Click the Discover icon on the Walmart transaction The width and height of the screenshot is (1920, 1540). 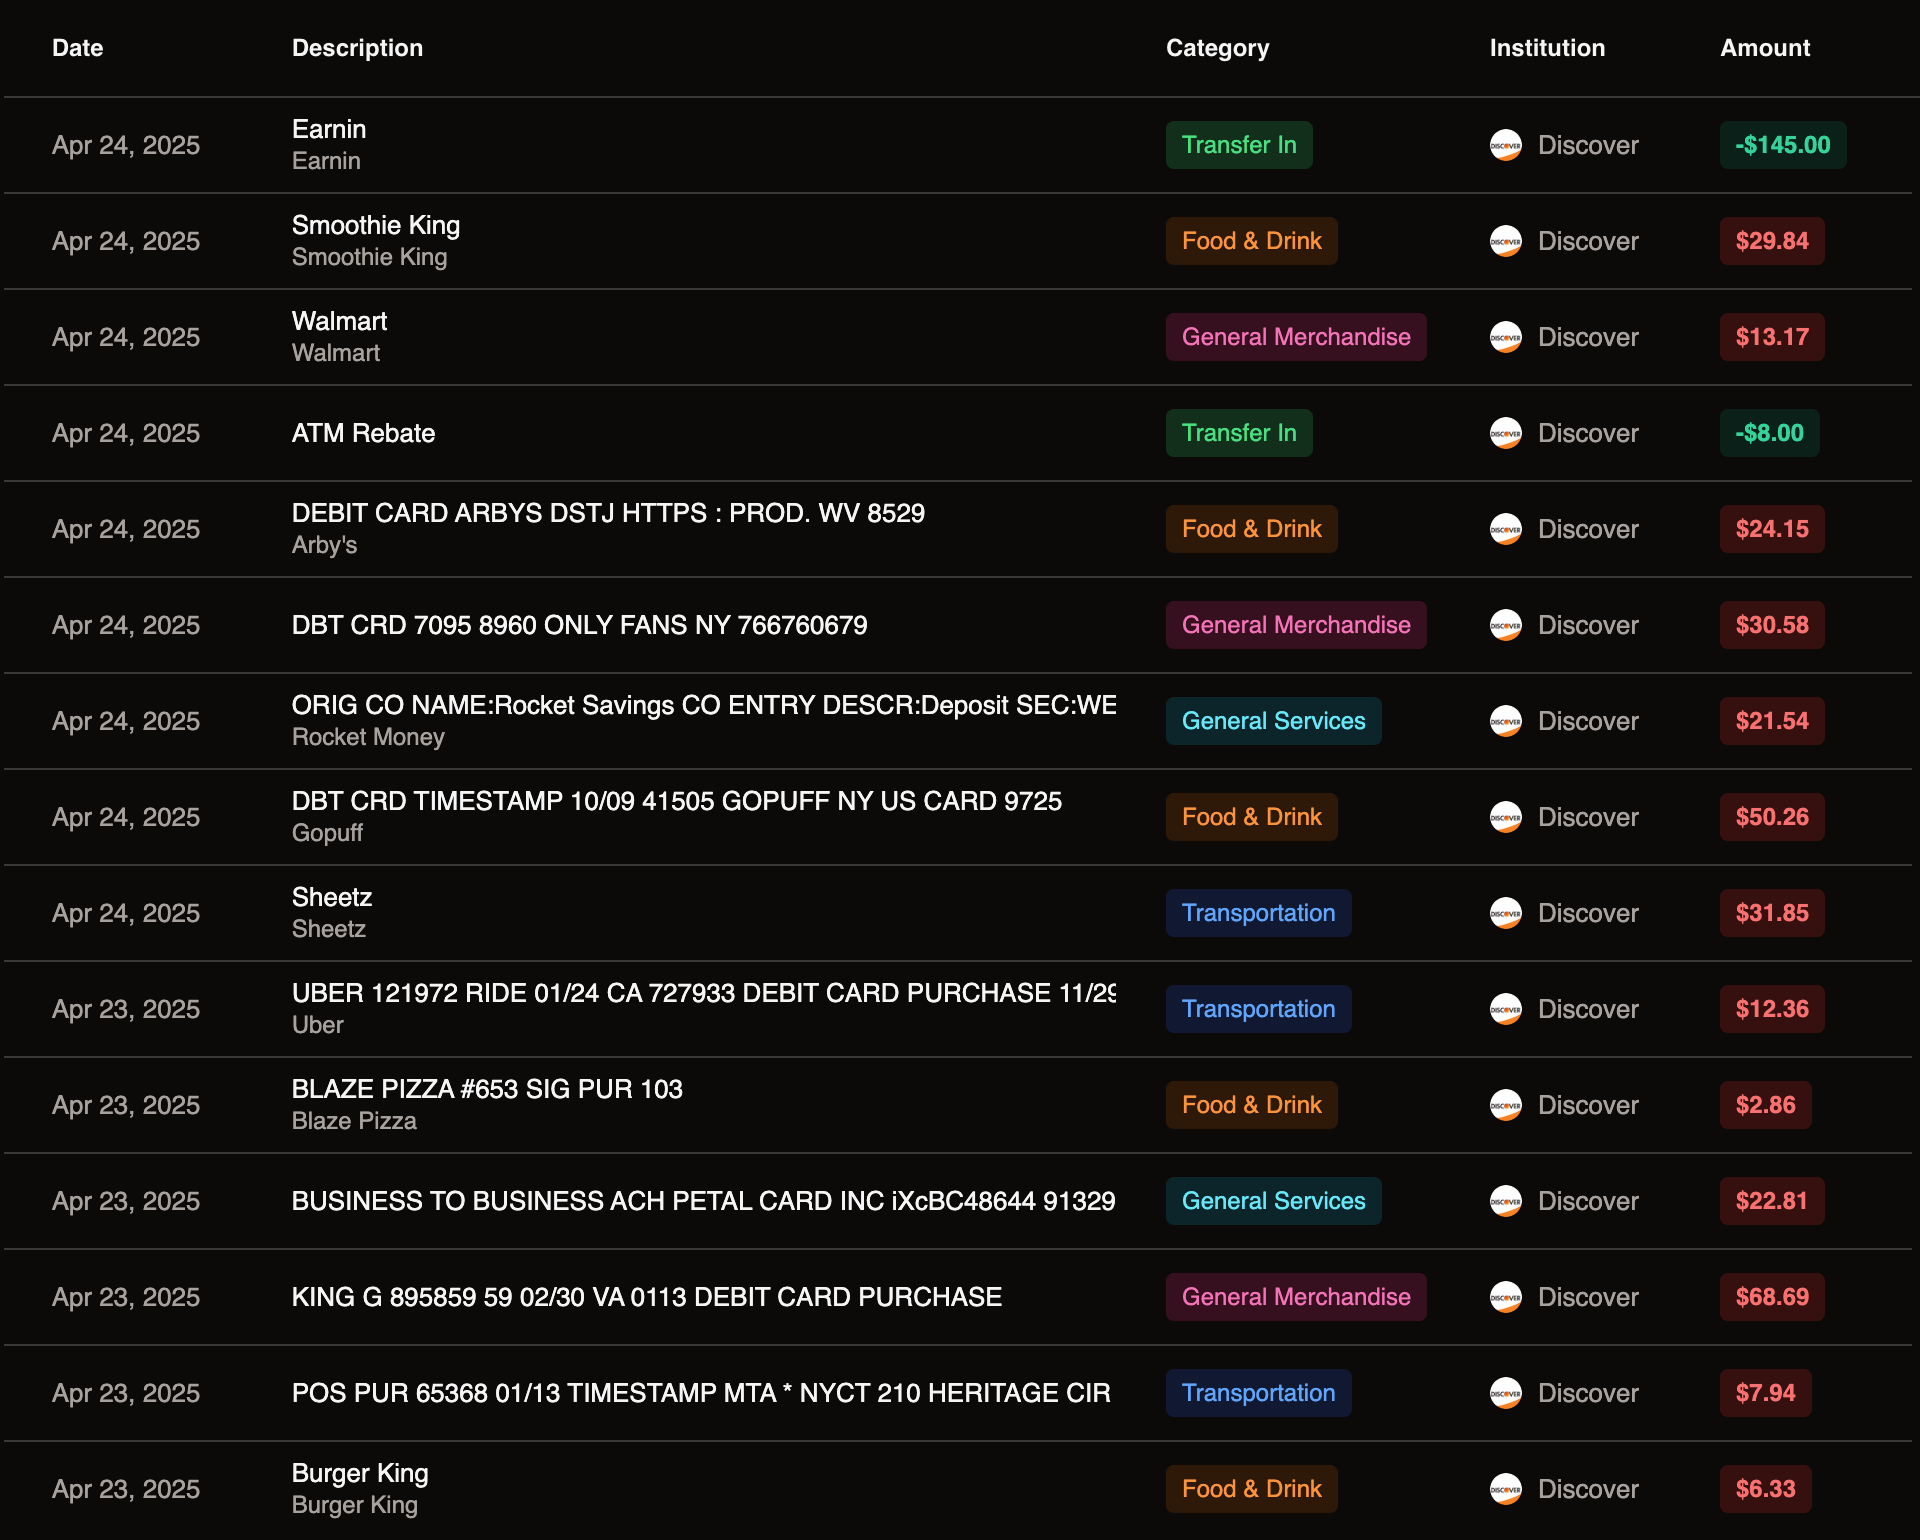tap(1506, 337)
